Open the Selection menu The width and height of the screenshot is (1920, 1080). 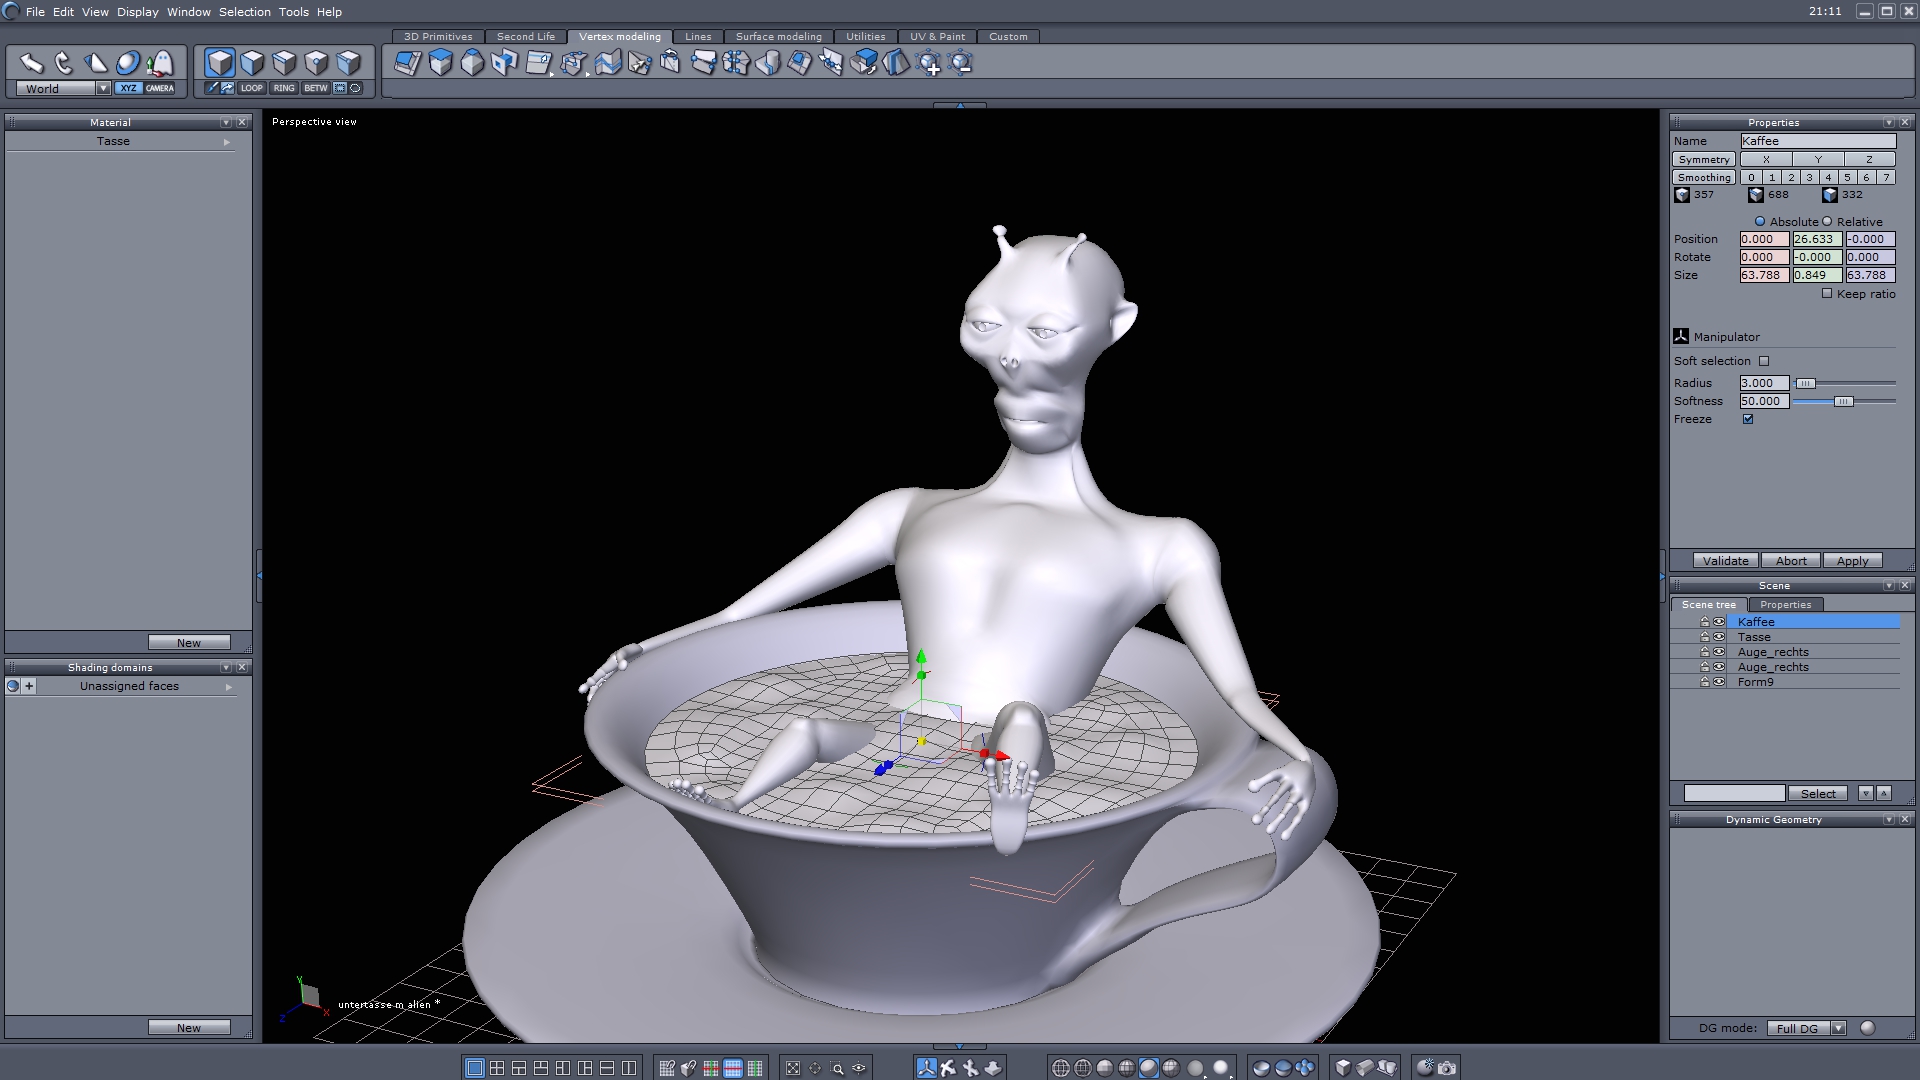point(245,12)
